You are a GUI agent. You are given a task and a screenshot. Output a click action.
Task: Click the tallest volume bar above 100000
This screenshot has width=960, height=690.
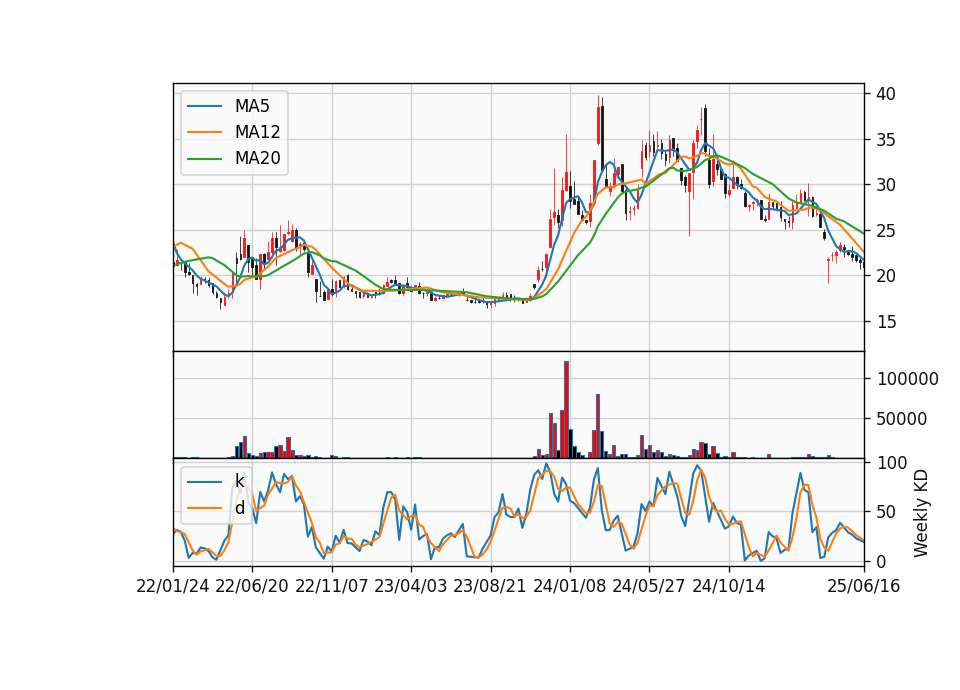click(566, 410)
